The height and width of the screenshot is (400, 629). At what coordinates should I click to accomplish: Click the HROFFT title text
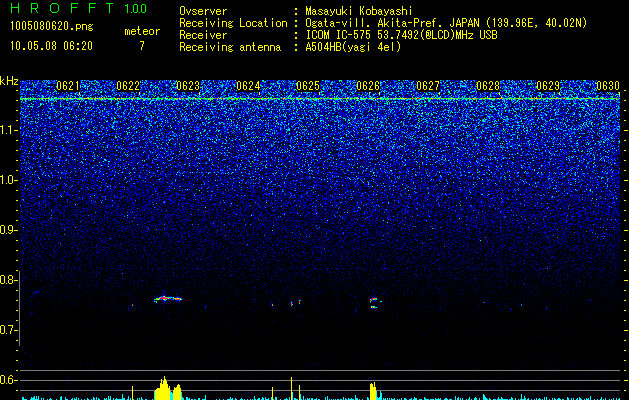coord(62,8)
